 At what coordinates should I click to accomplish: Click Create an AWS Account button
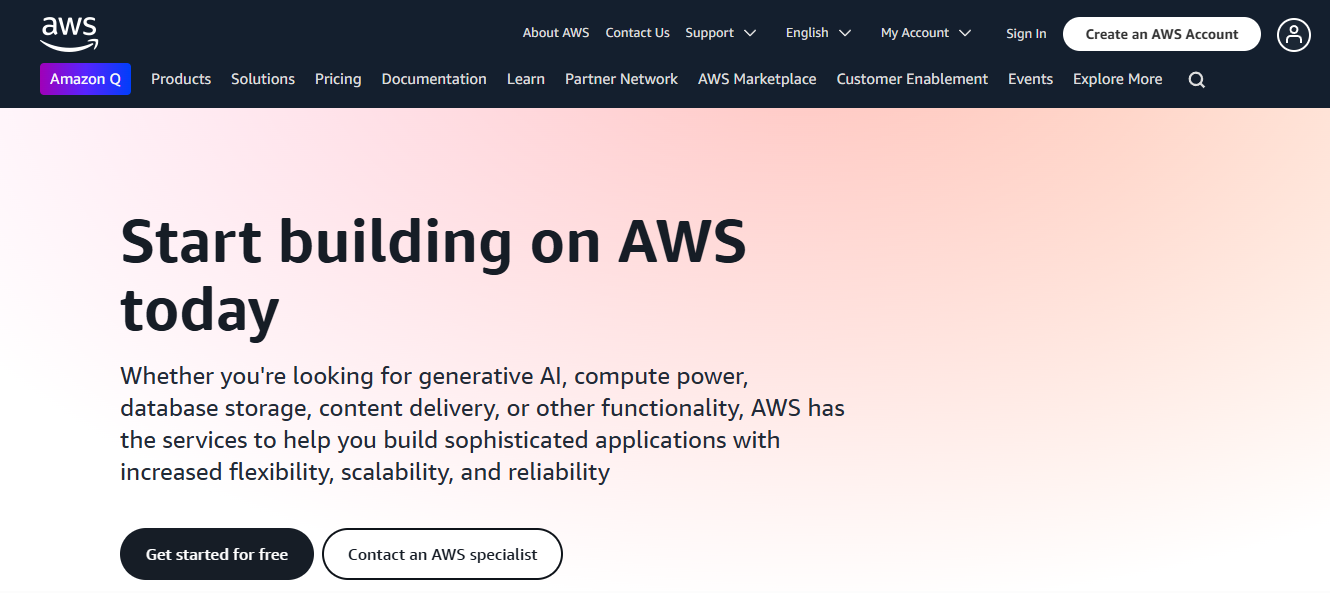[1162, 34]
